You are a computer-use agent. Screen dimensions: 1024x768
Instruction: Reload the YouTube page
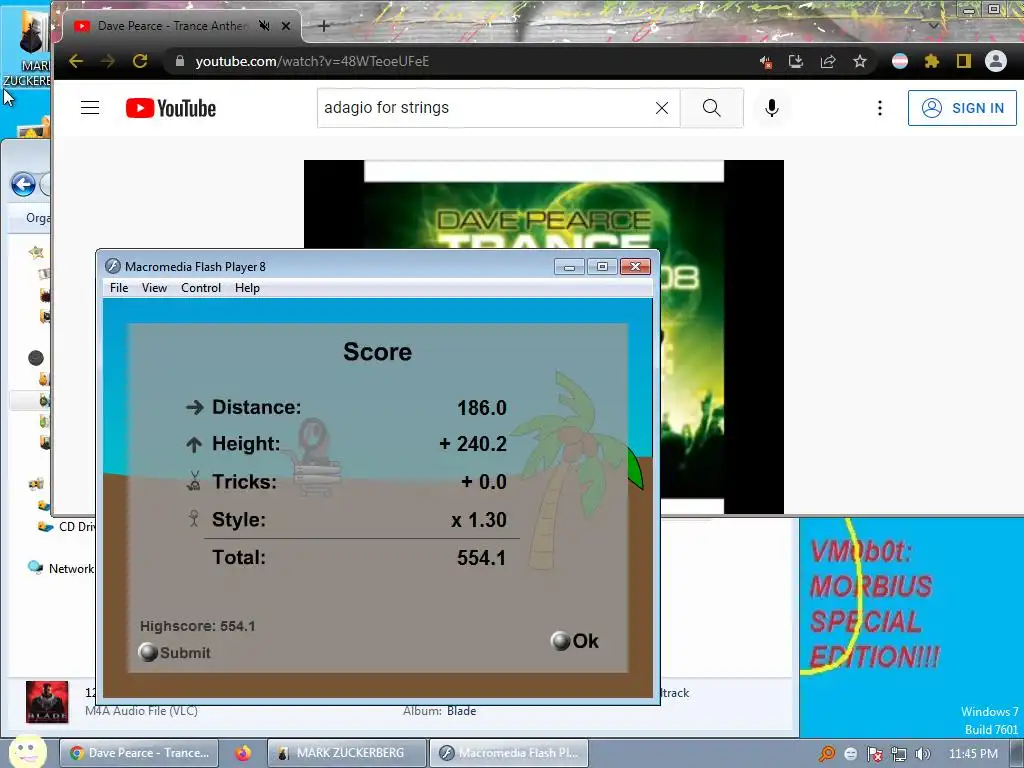pyautogui.click(x=140, y=61)
